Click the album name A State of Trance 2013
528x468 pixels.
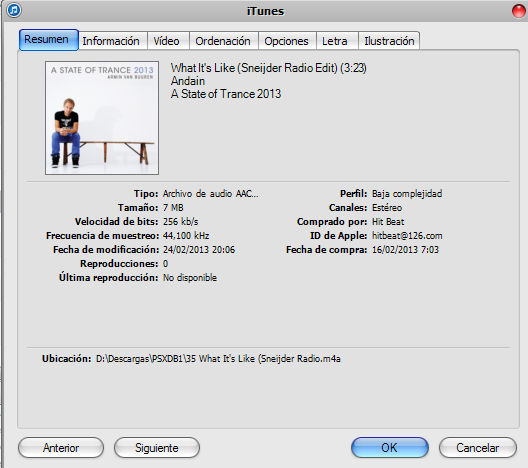coord(226,94)
